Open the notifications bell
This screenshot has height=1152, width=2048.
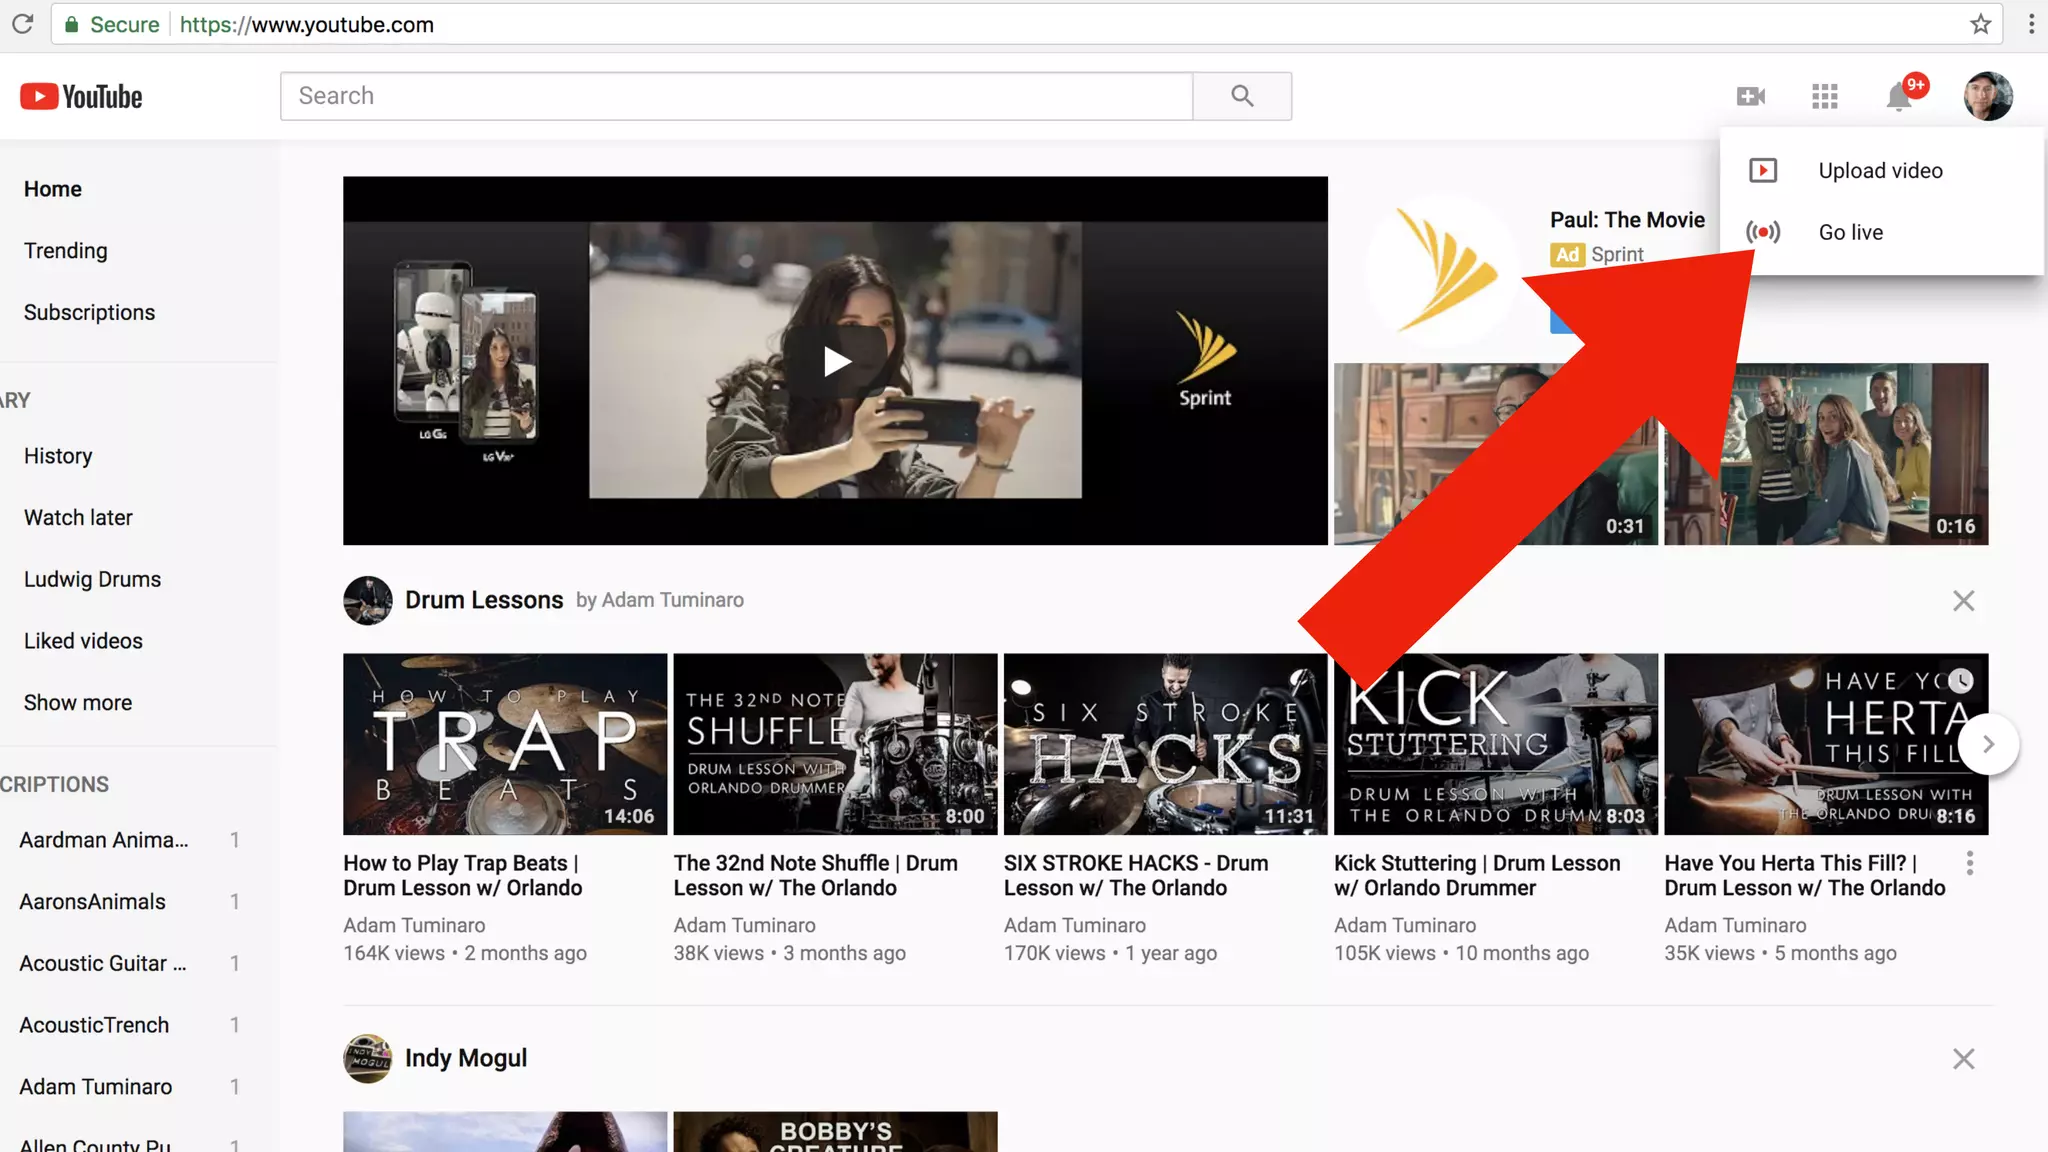1898,97
